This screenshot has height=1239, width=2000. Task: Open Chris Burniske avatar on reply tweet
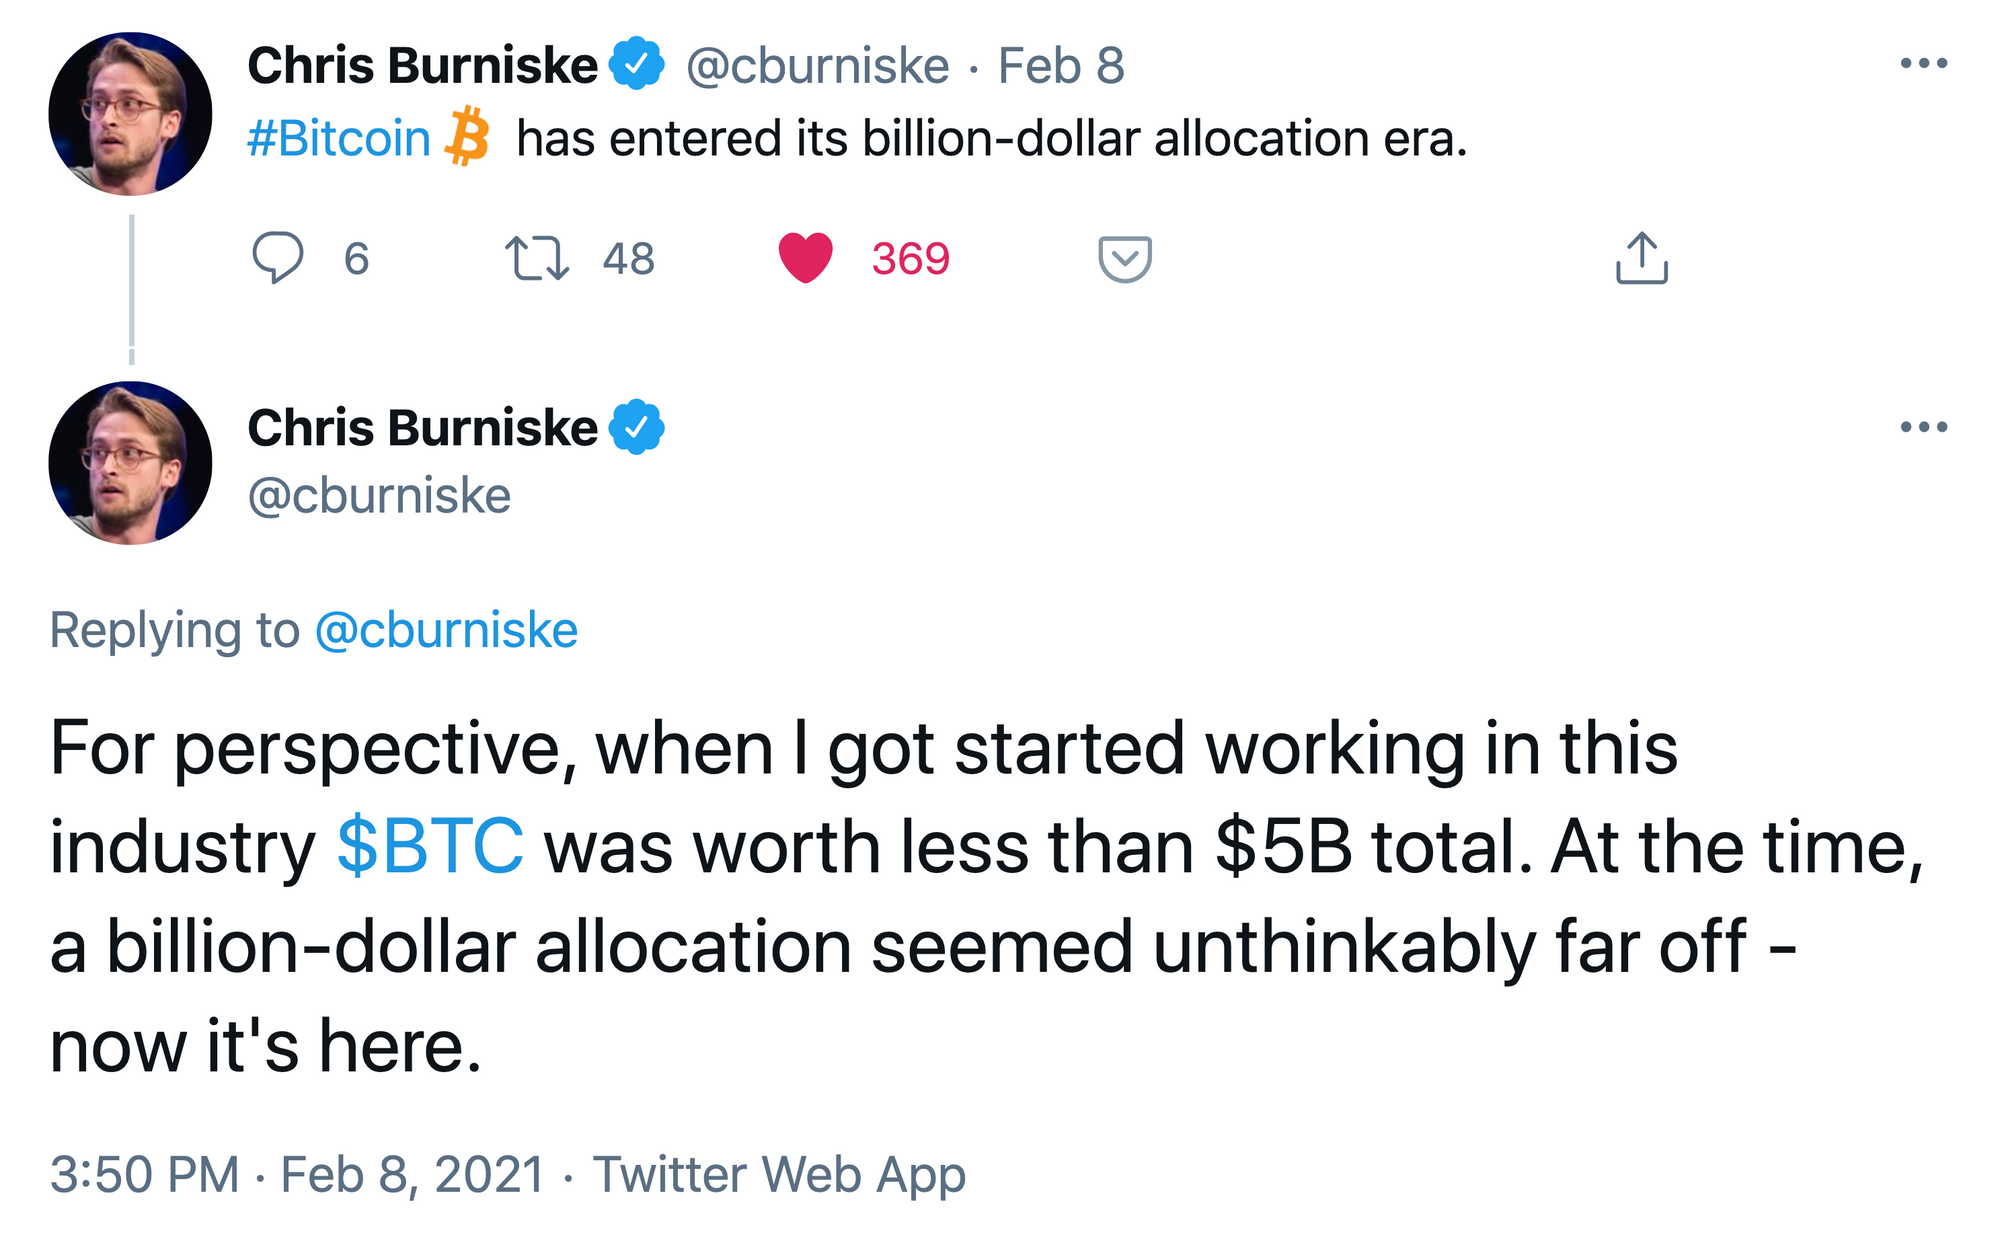(130, 462)
